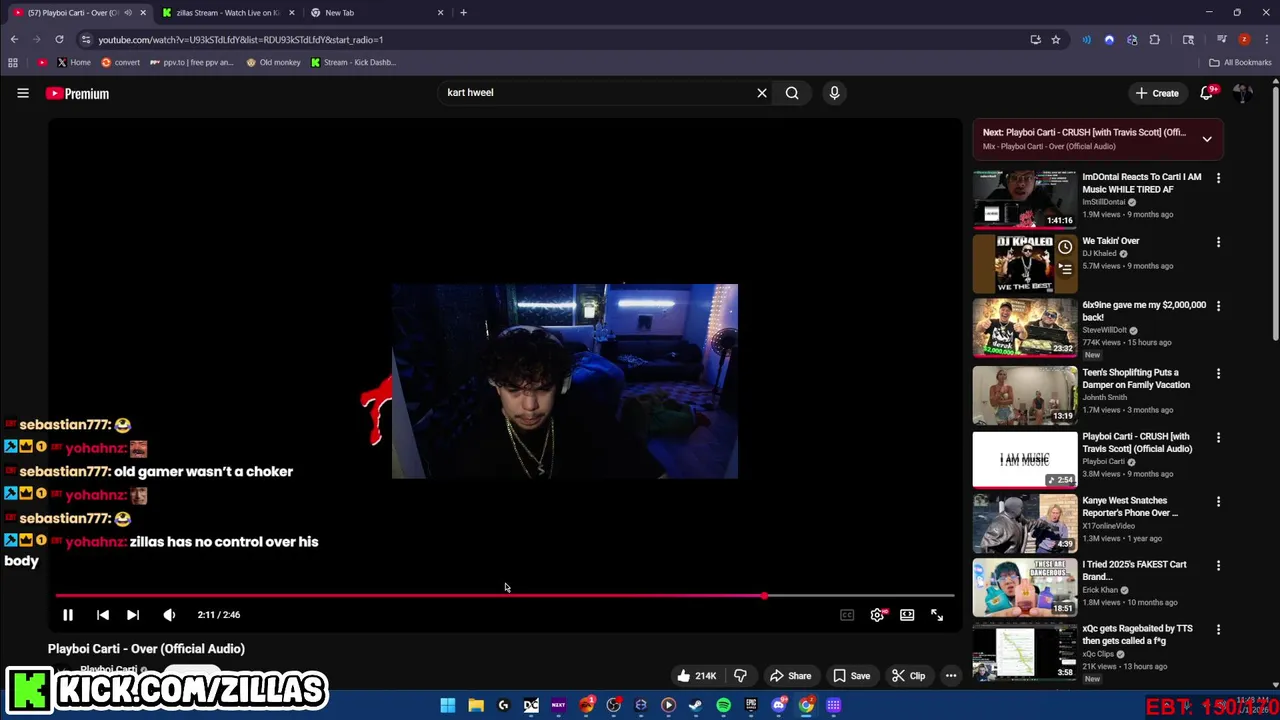The image size is (1280, 720).
Task: Clear the search box text
Action: pos(762,93)
